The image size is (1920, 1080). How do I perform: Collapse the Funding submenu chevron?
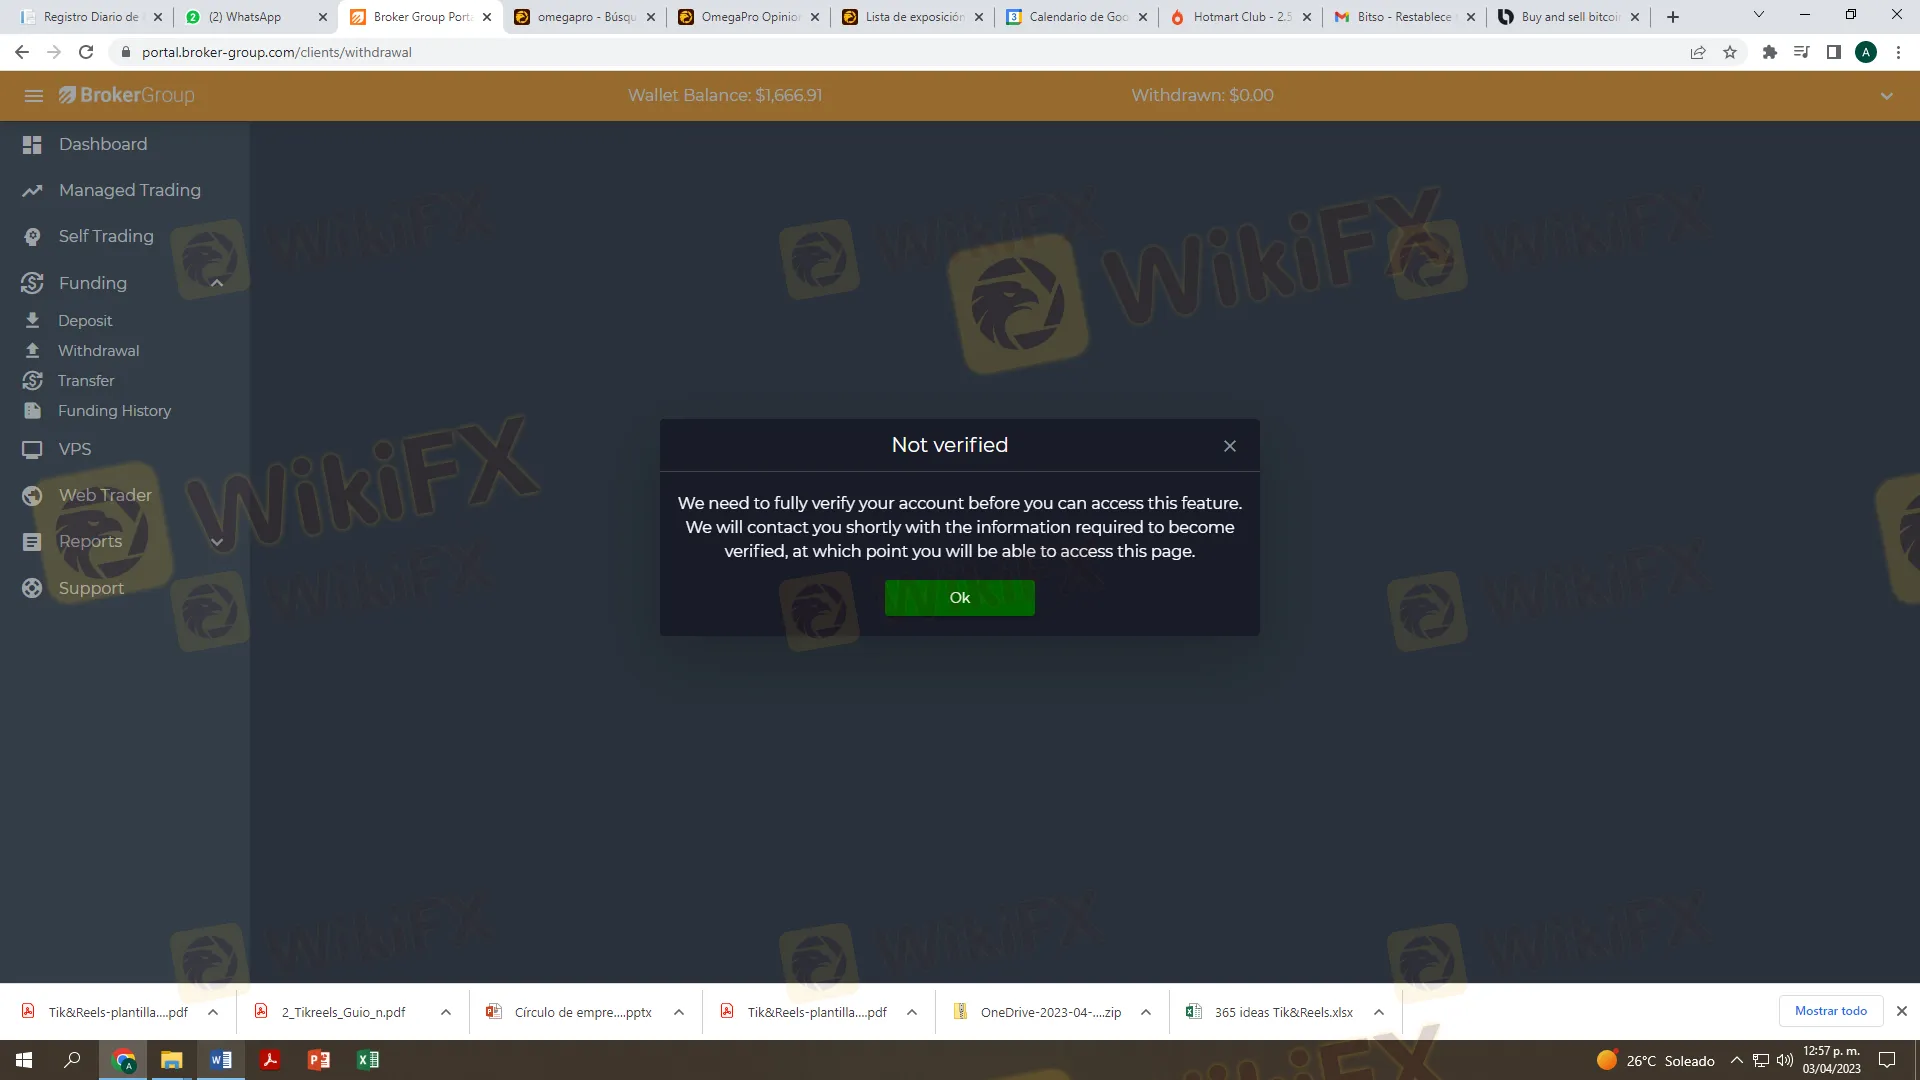pyautogui.click(x=217, y=283)
